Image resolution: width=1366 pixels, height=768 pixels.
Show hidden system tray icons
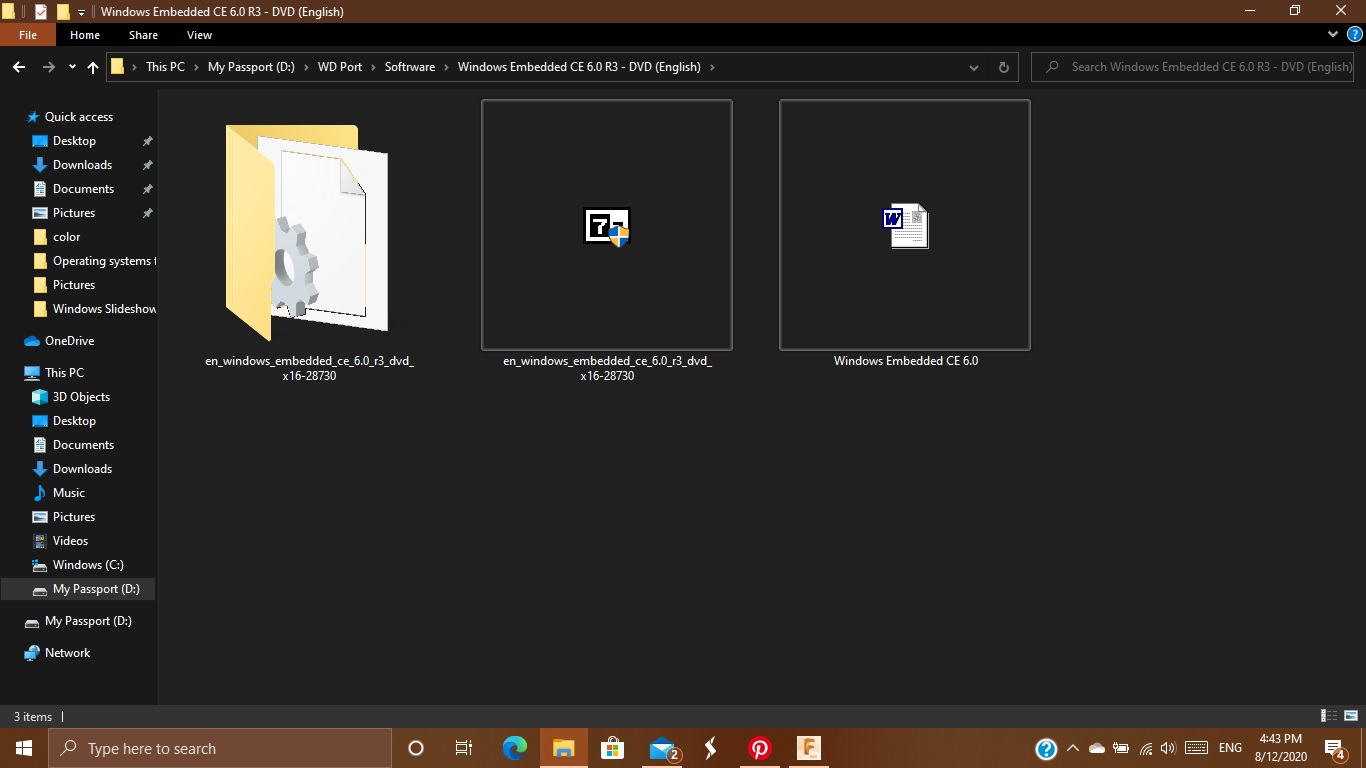point(1072,748)
